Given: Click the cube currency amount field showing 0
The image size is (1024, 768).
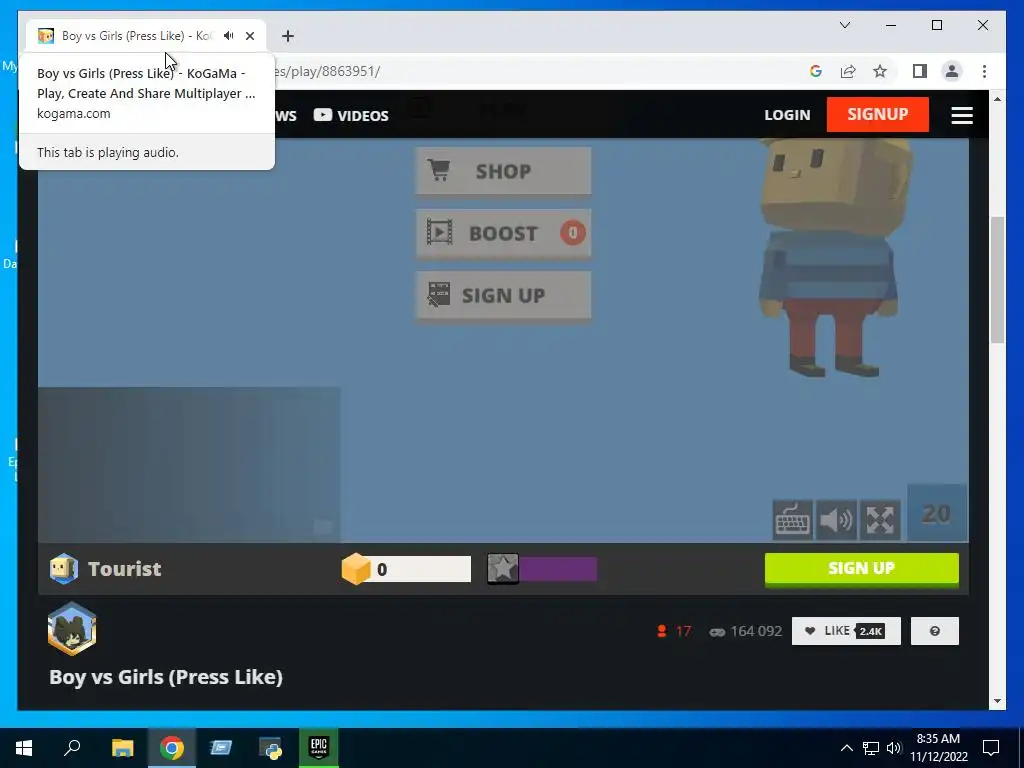Looking at the screenshot, I should click(x=421, y=569).
